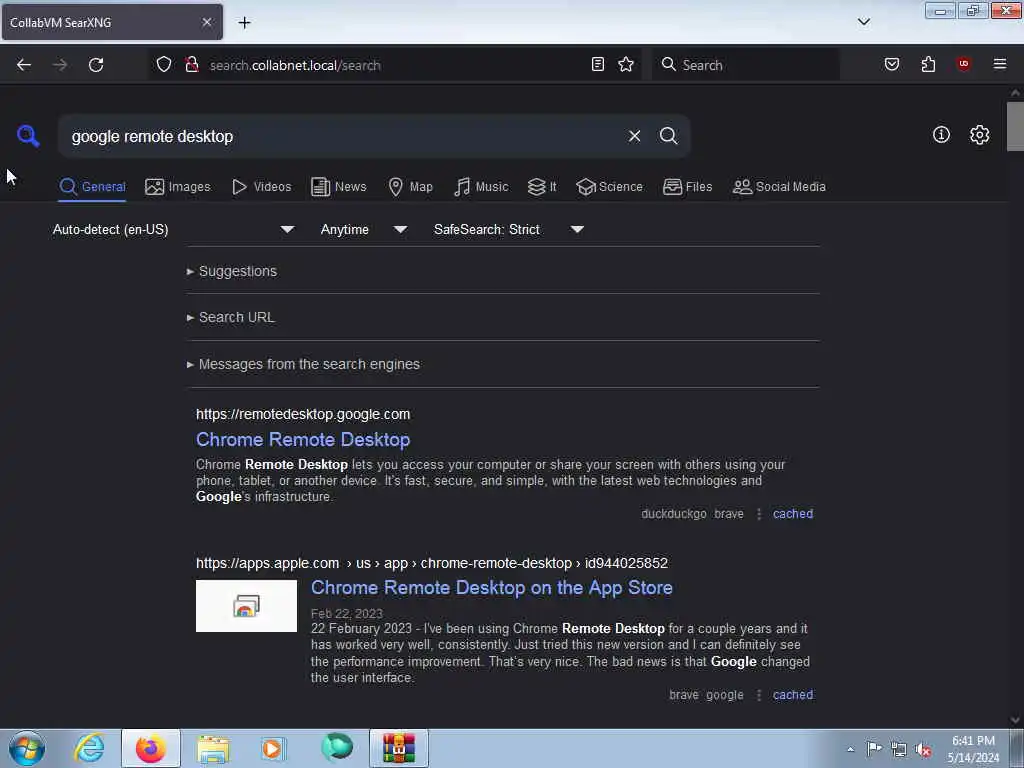Screen dimensions: 1024x768
Task: Click into the SearXNG query input field
Action: (343, 136)
